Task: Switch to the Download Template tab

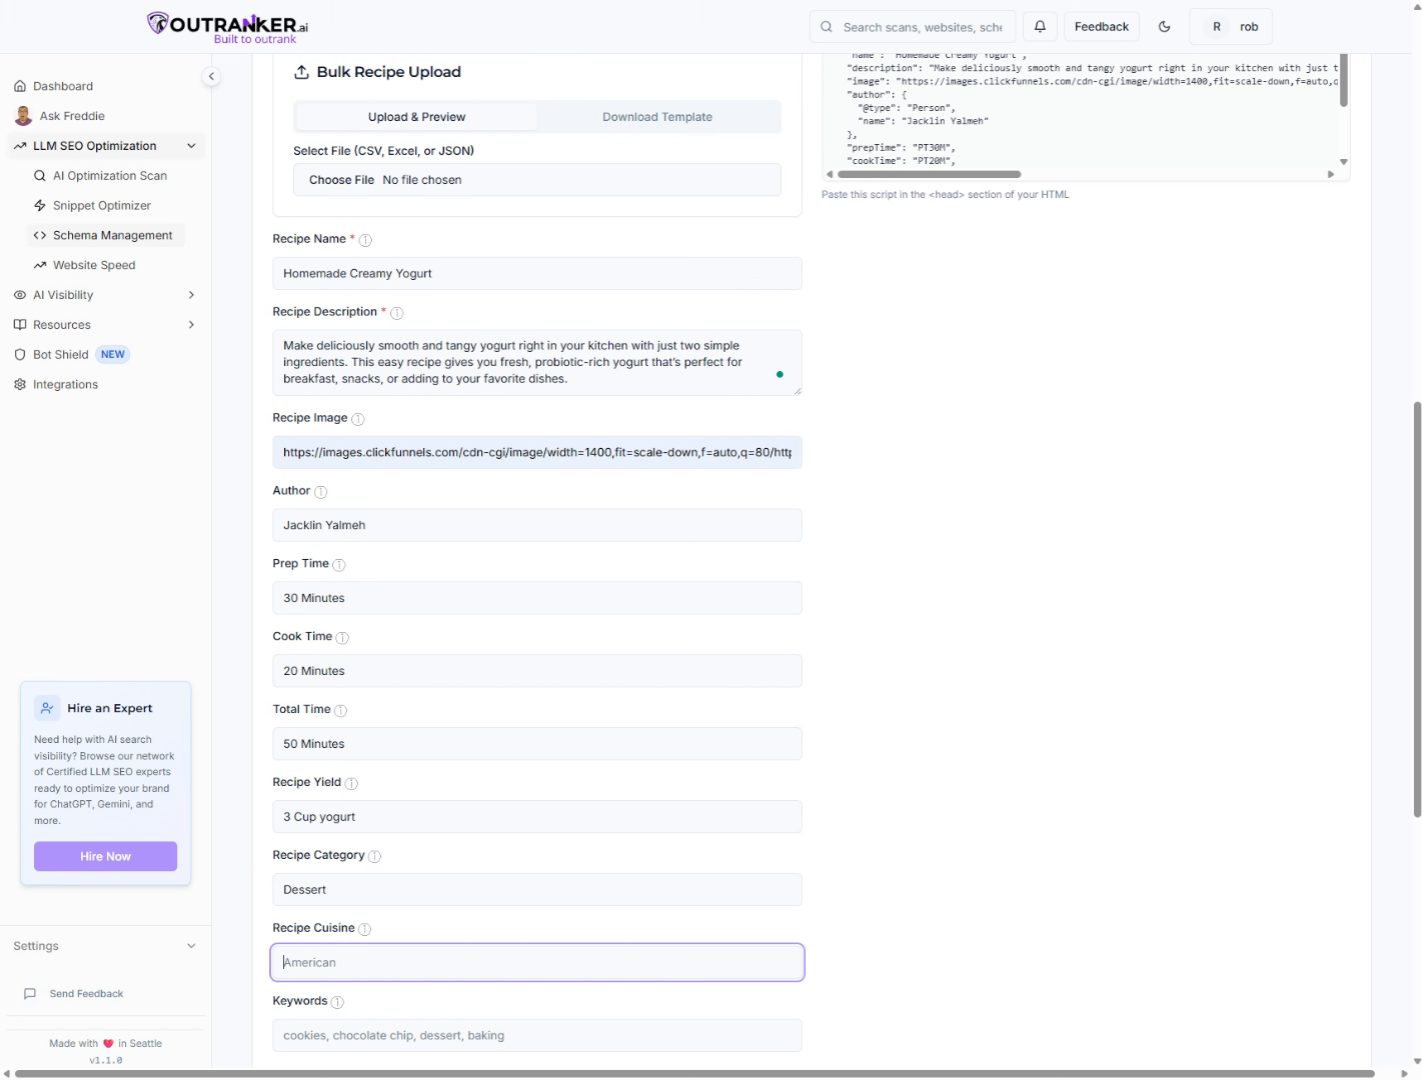Action: pos(657,117)
